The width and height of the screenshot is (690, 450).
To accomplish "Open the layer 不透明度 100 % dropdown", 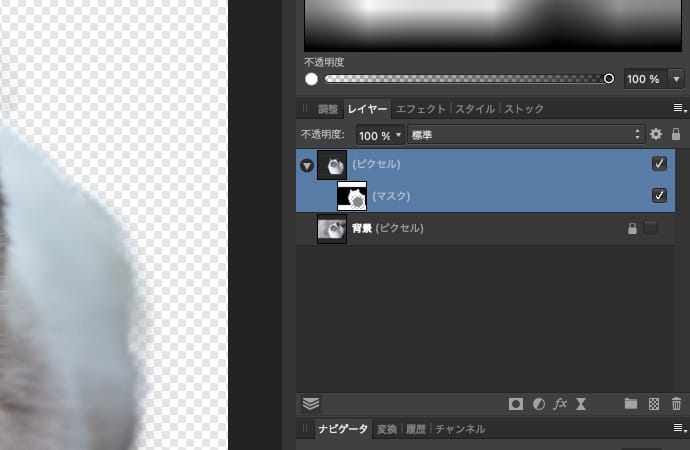I will (380, 134).
